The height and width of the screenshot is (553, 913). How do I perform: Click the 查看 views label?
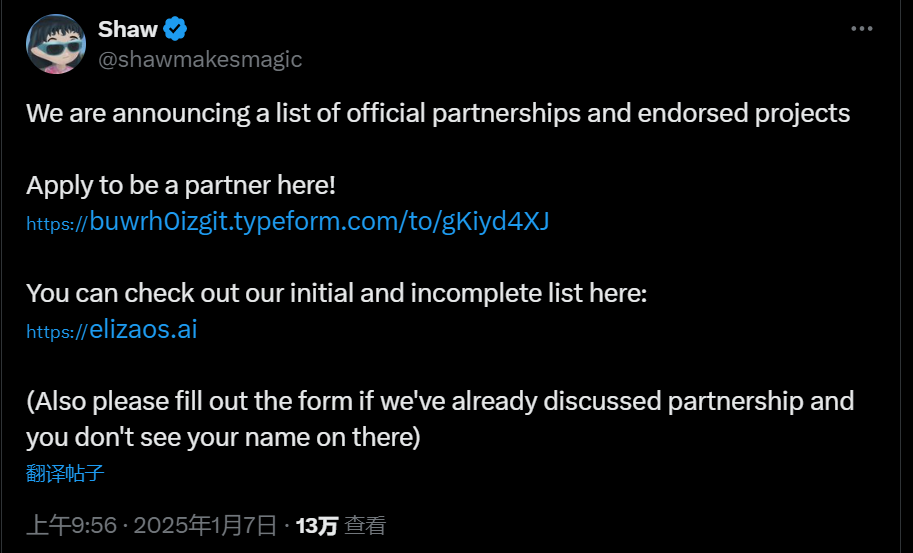click(365, 525)
